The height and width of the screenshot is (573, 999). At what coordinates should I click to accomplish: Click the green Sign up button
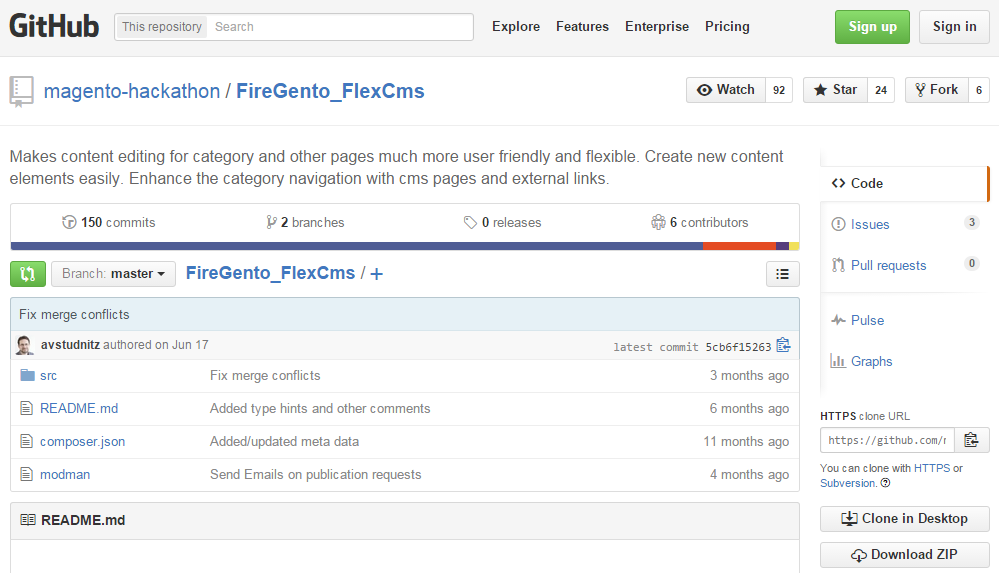[x=872, y=27]
